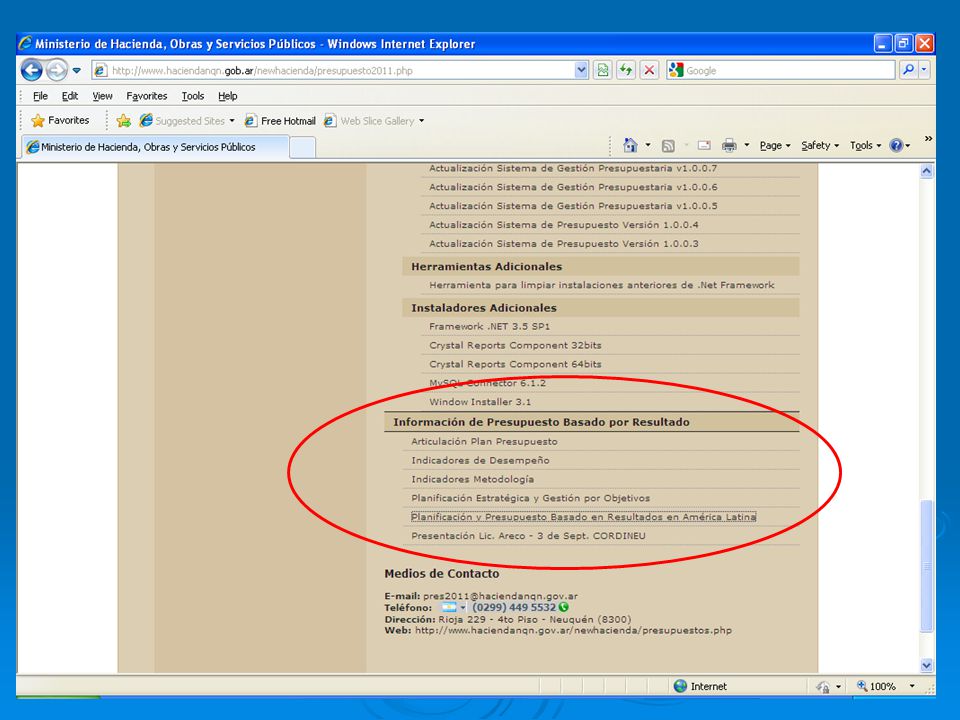This screenshot has height=720, width=960.
Task: Expand the Home button dropdown arrow
Action: [648, 145]
